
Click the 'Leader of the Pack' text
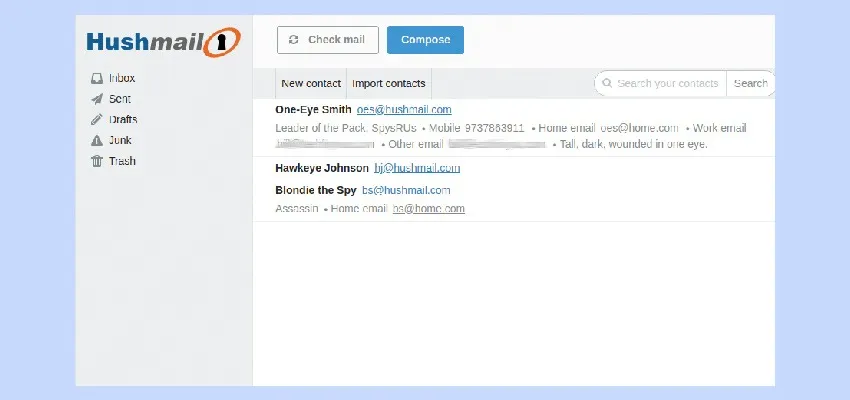(x=322, y=128)
